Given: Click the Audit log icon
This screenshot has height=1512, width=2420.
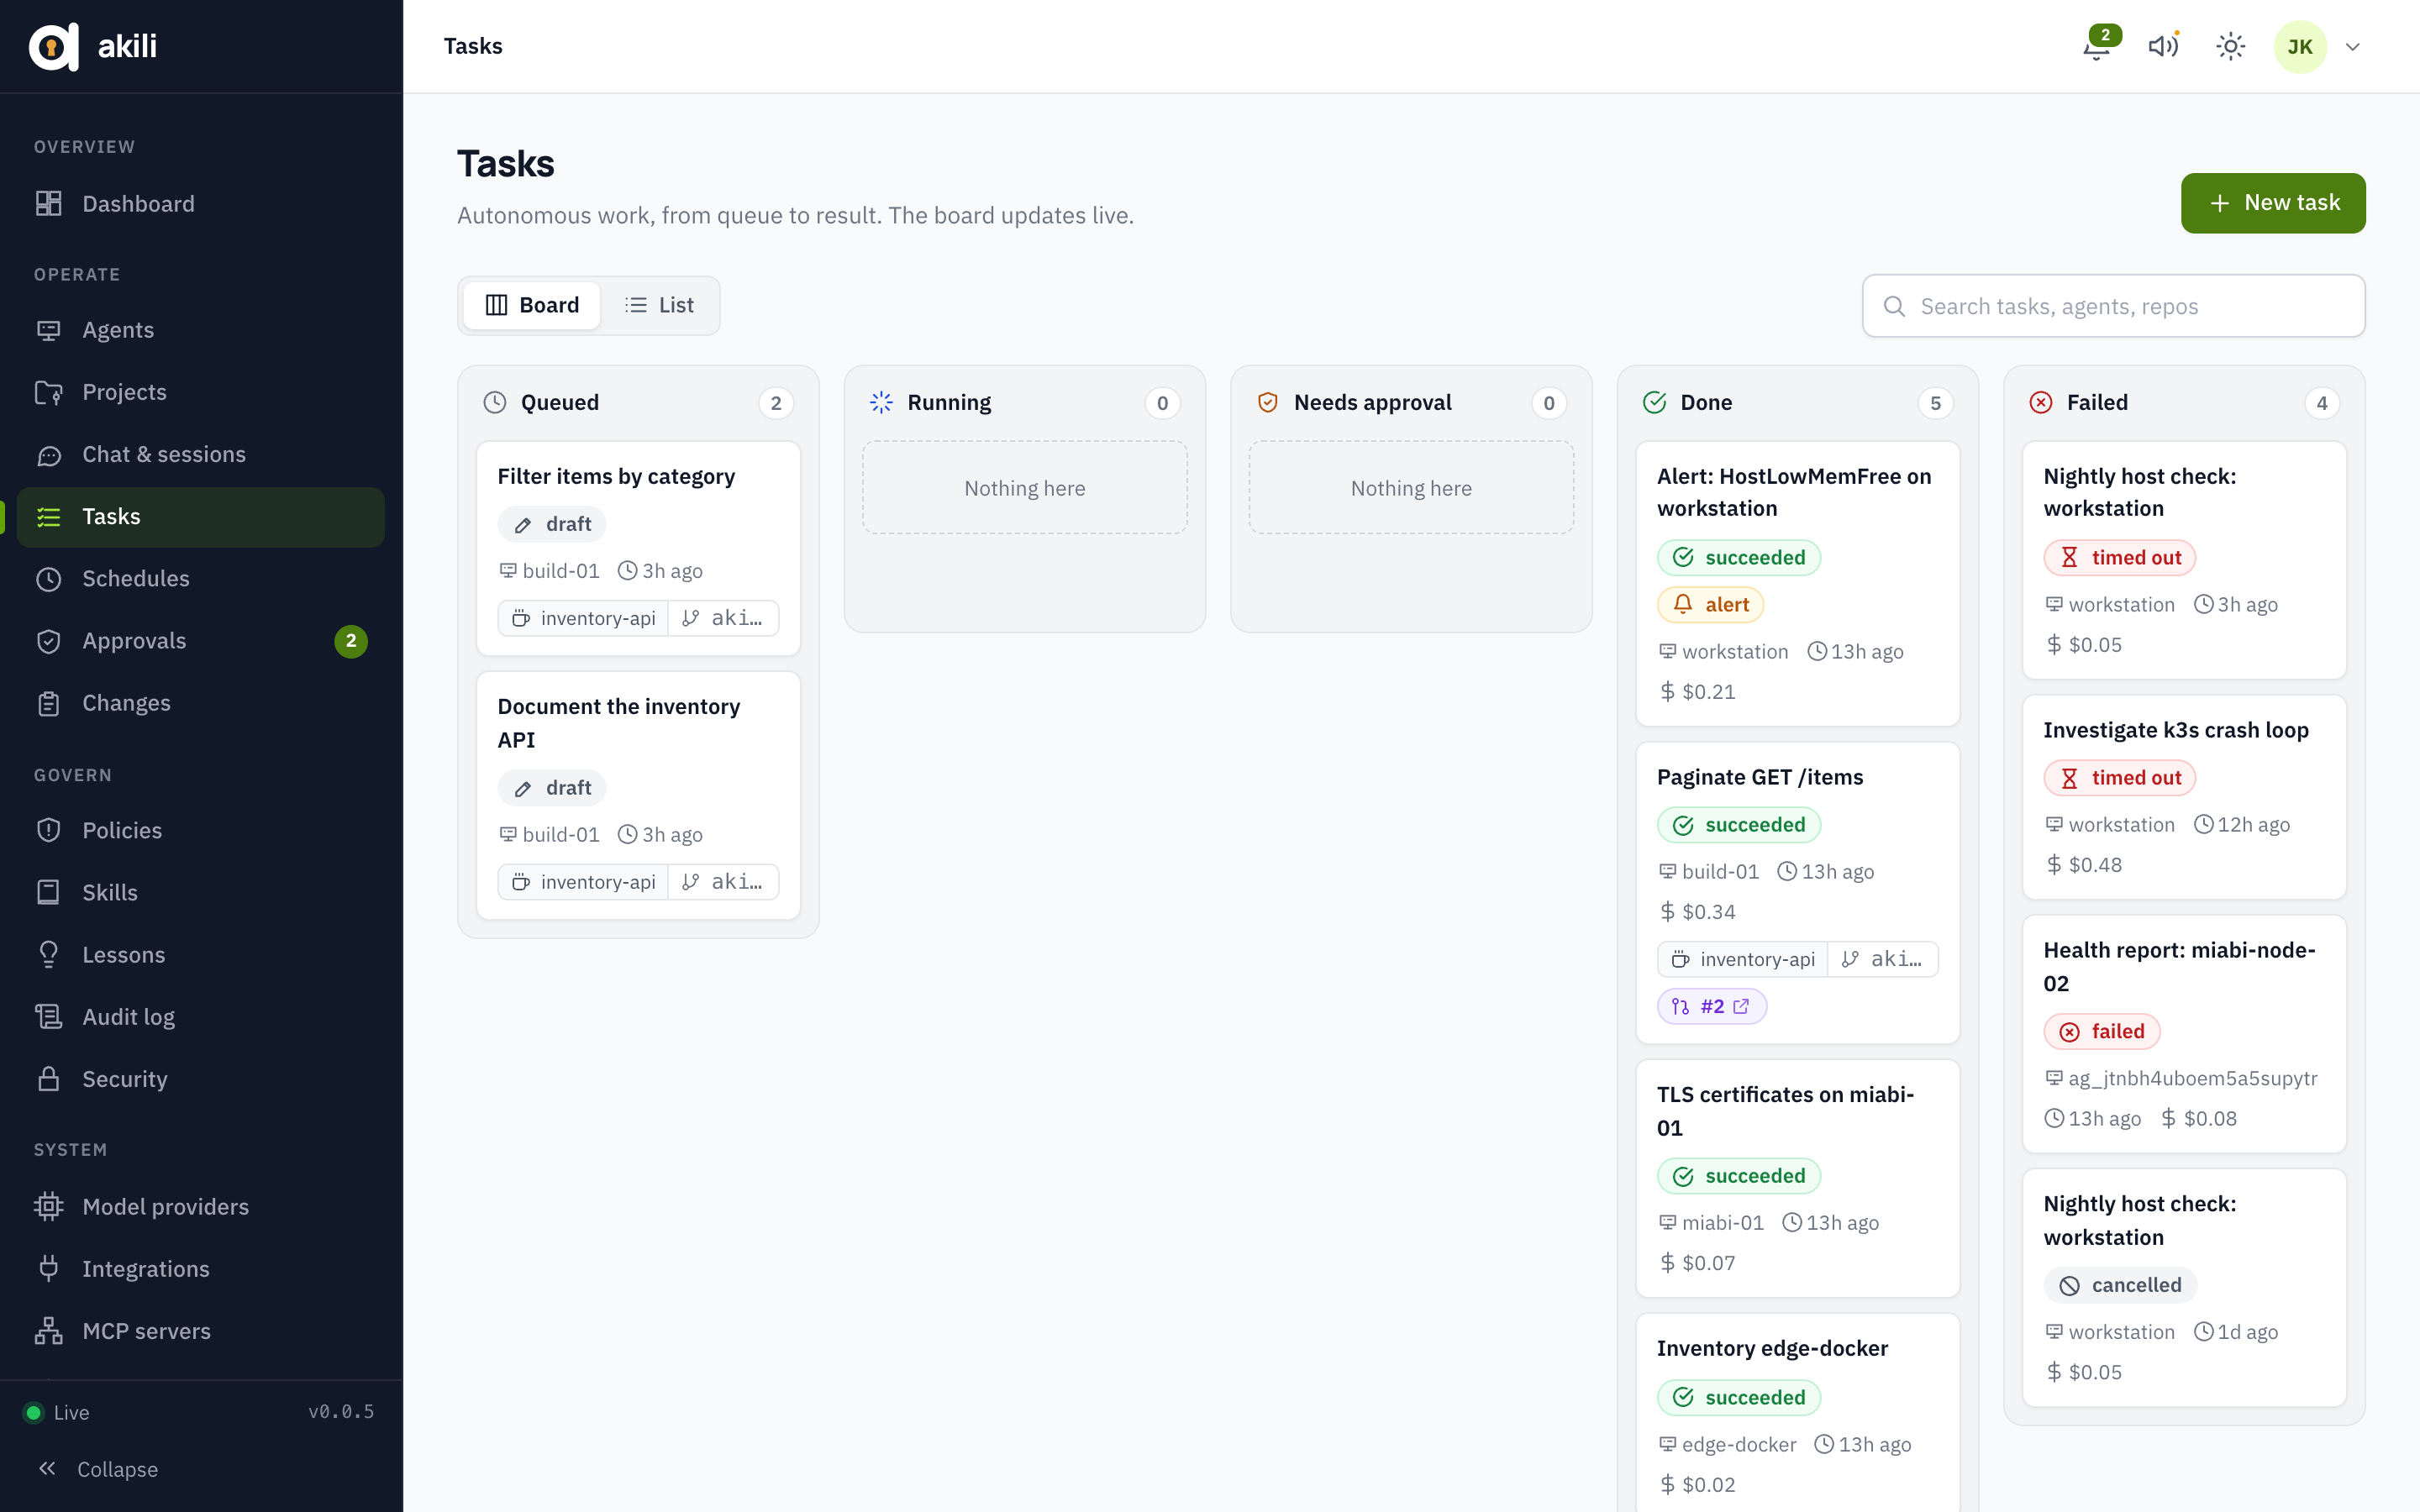Looking at the screenshot, I should pos(48,1017).
